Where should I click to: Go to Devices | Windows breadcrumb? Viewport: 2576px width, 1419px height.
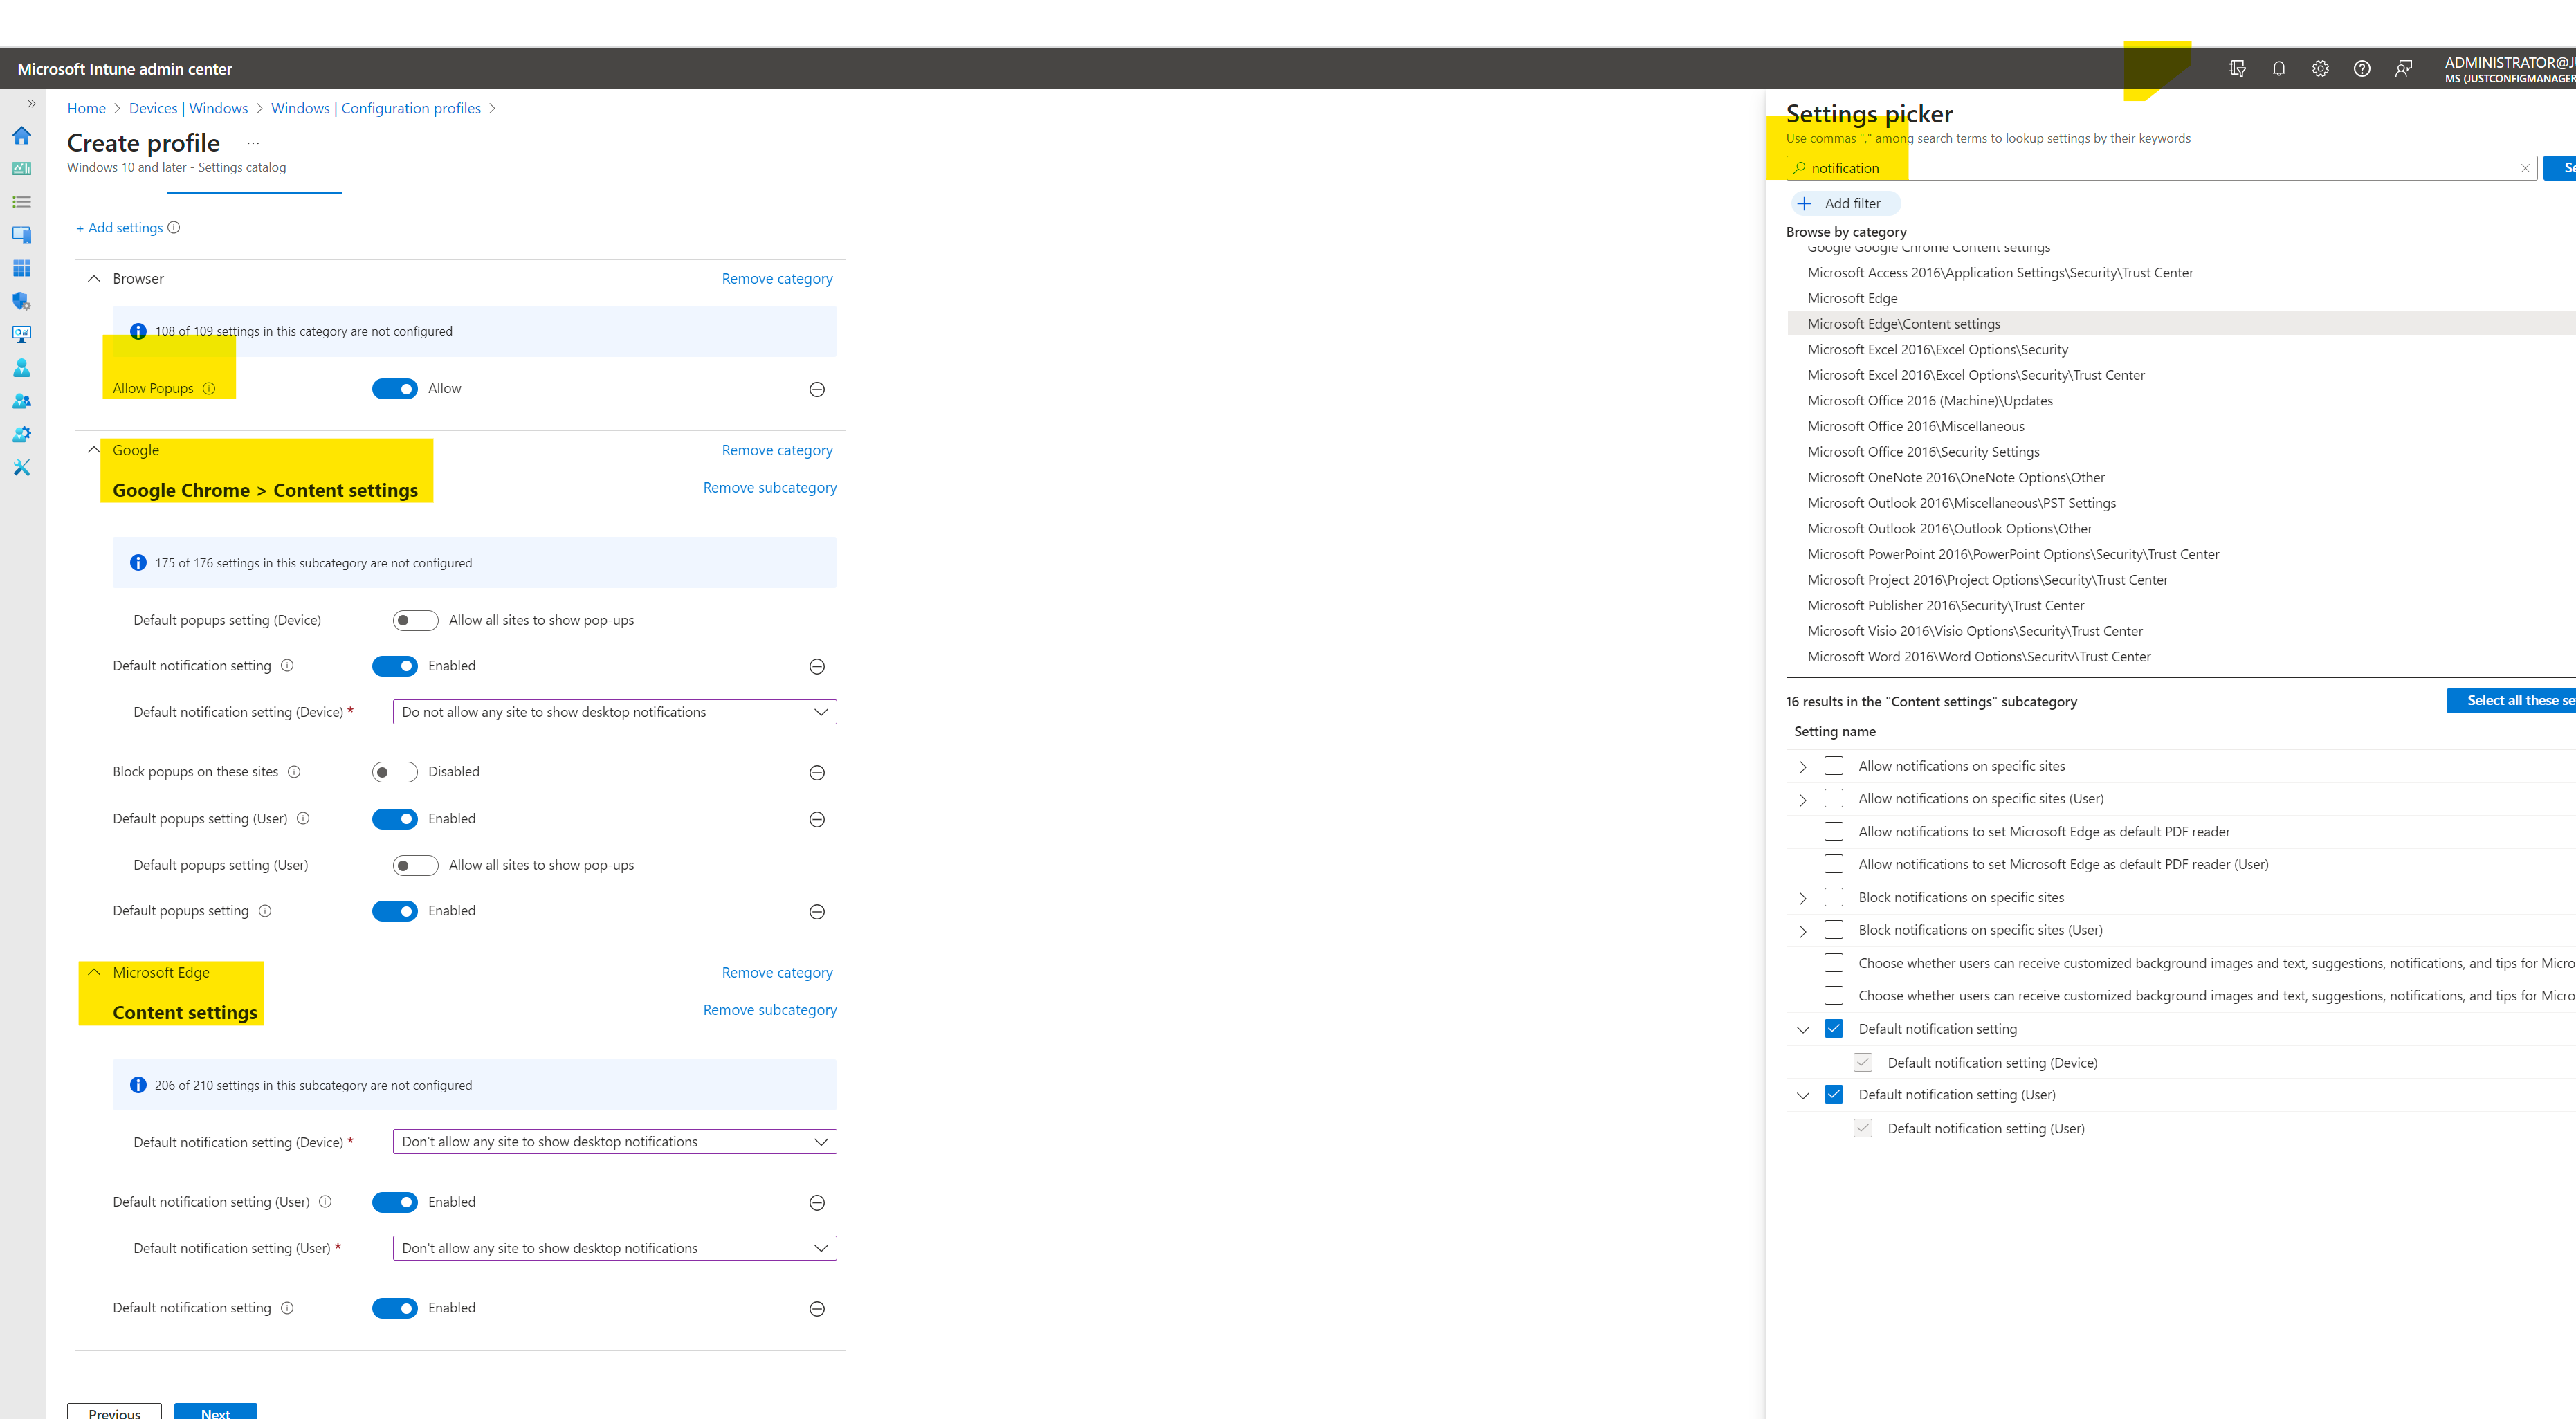188,108
